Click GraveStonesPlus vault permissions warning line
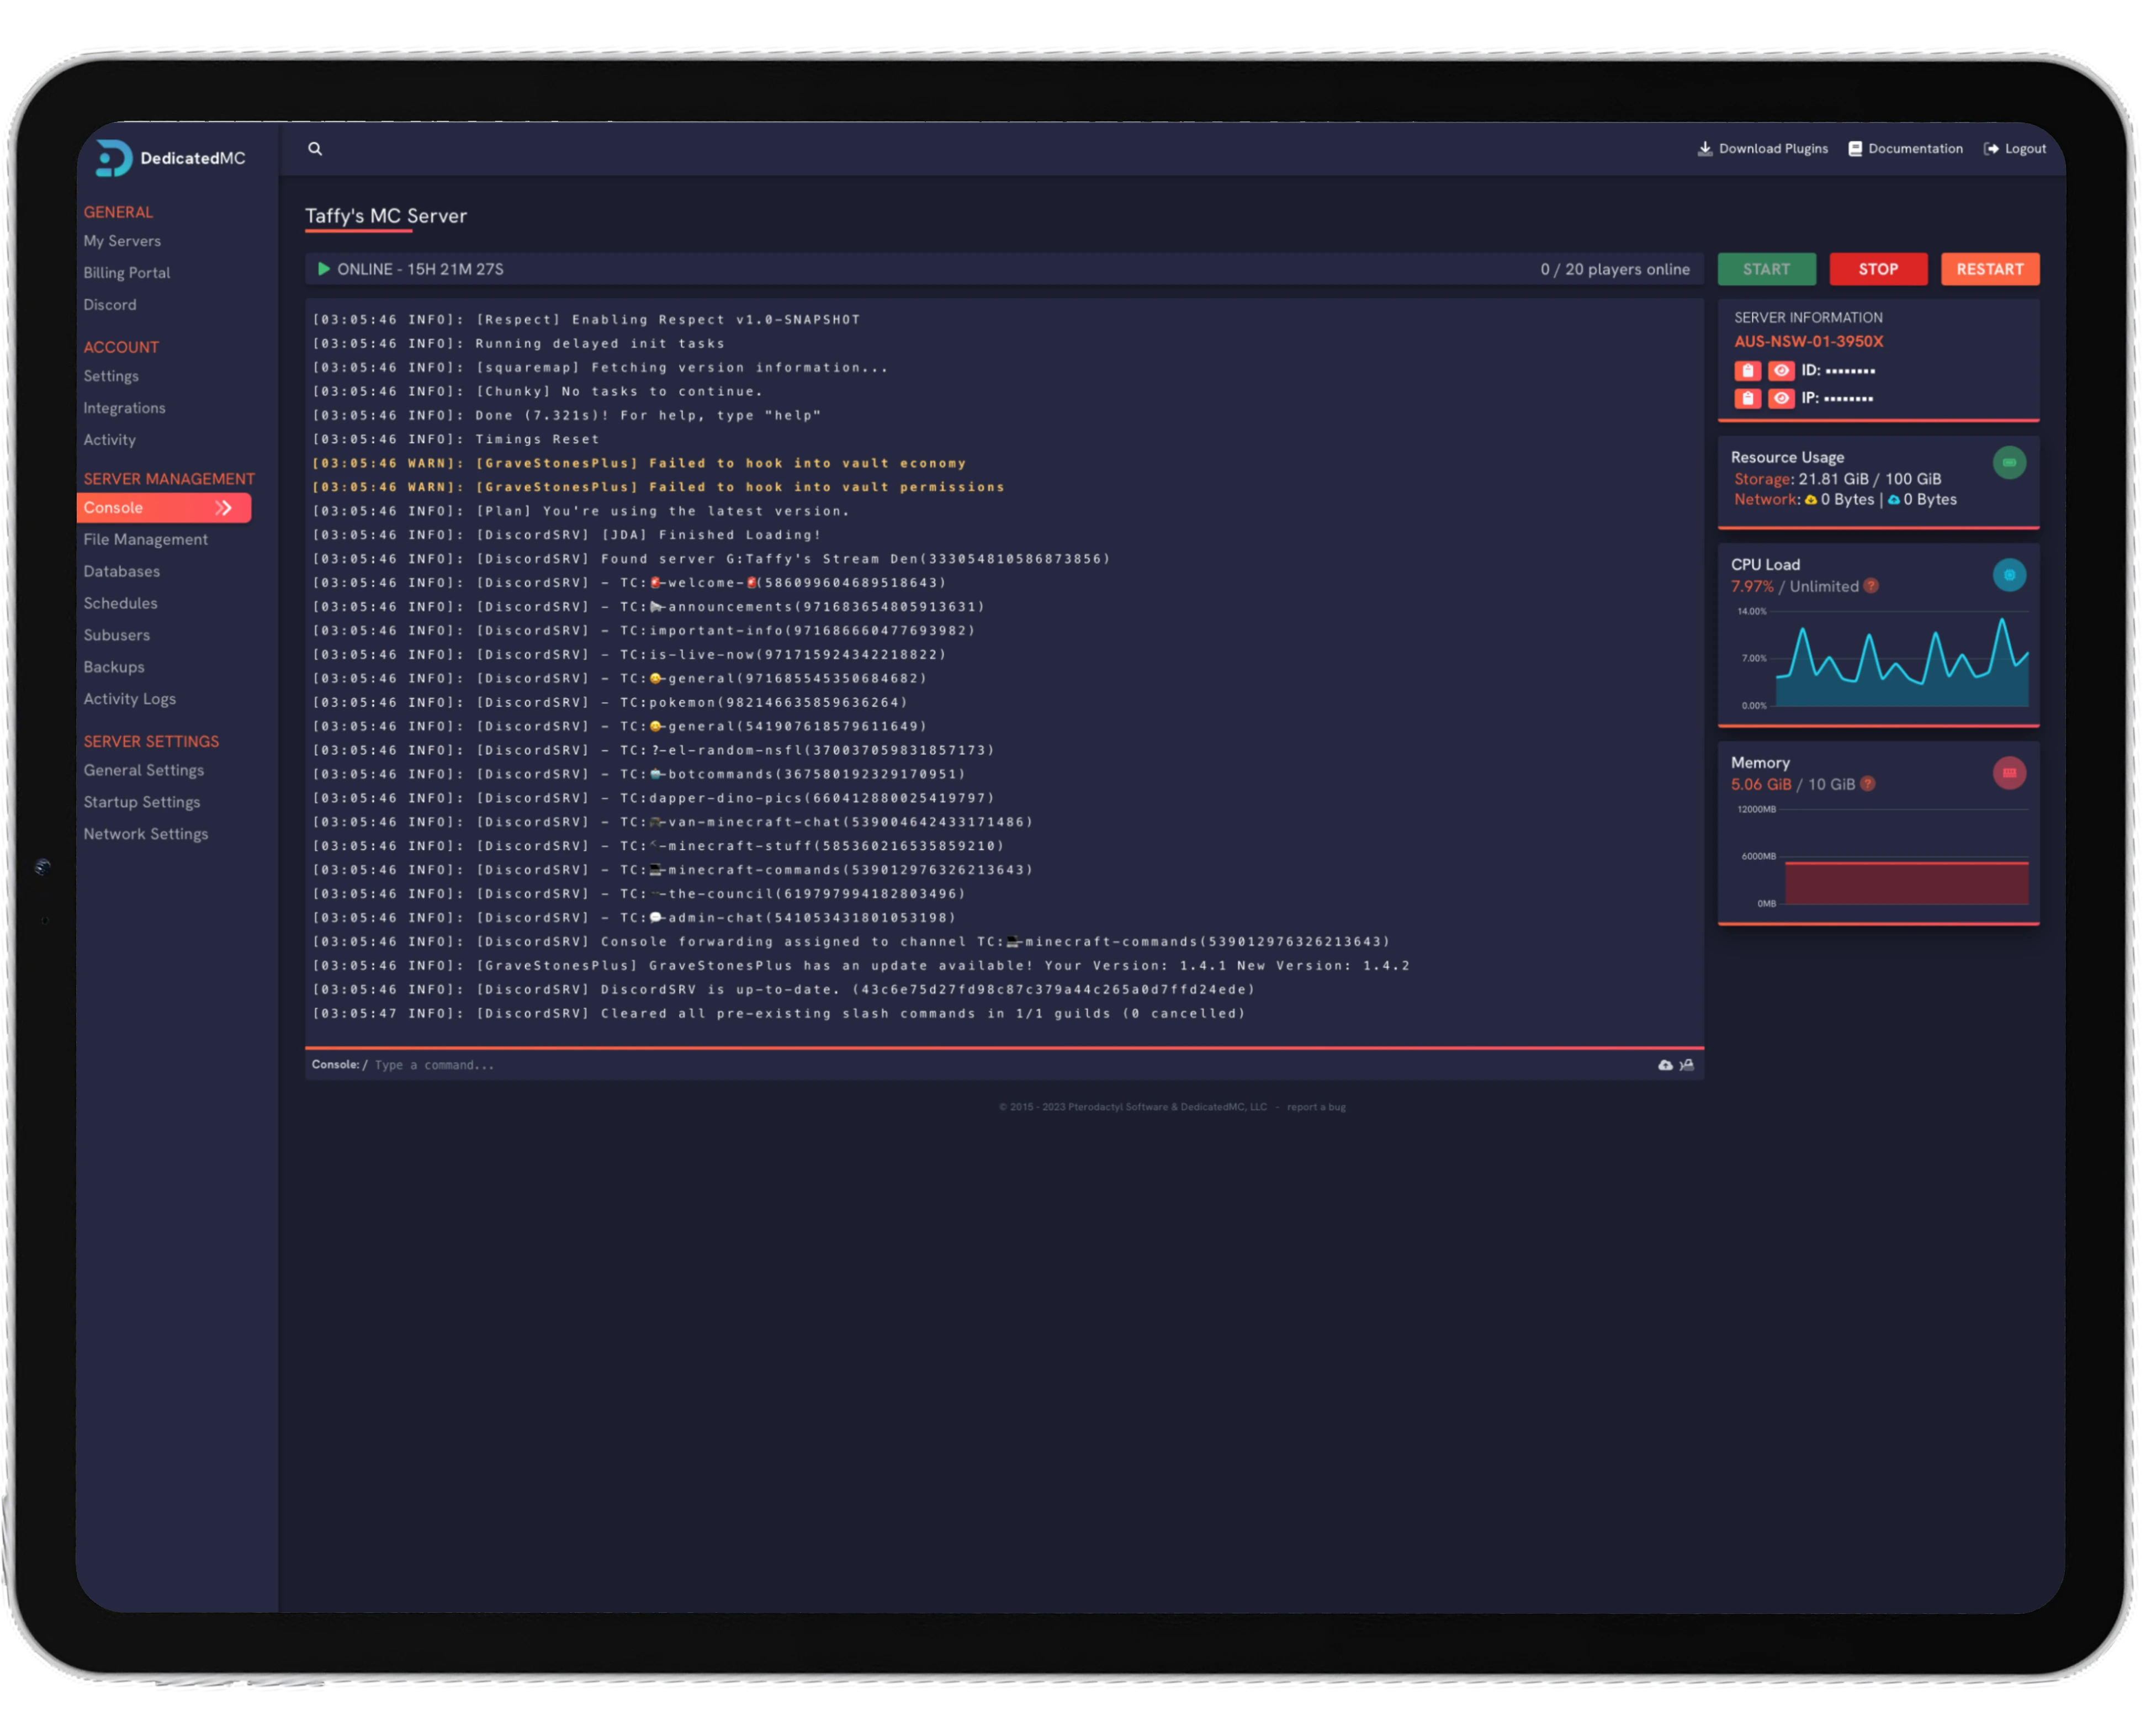The height and width of the screenshot is (1736, 2151). click(660, 488)
